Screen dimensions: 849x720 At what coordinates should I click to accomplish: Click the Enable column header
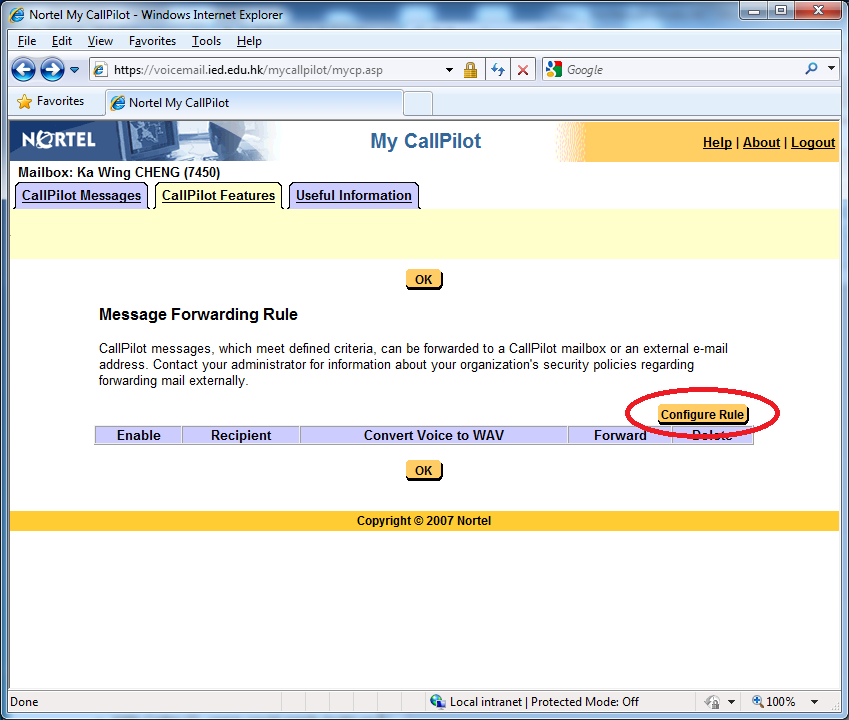pyautogui.click(x=139, y=435)
